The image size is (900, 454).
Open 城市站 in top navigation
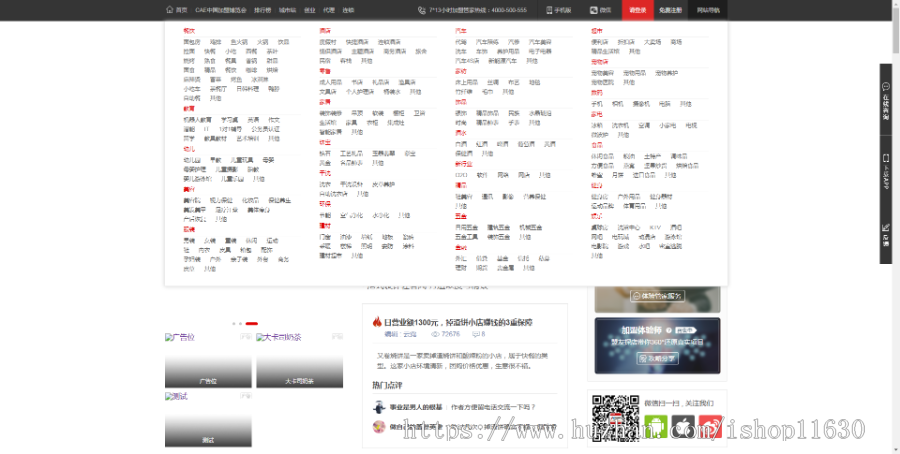pos(288,10)
